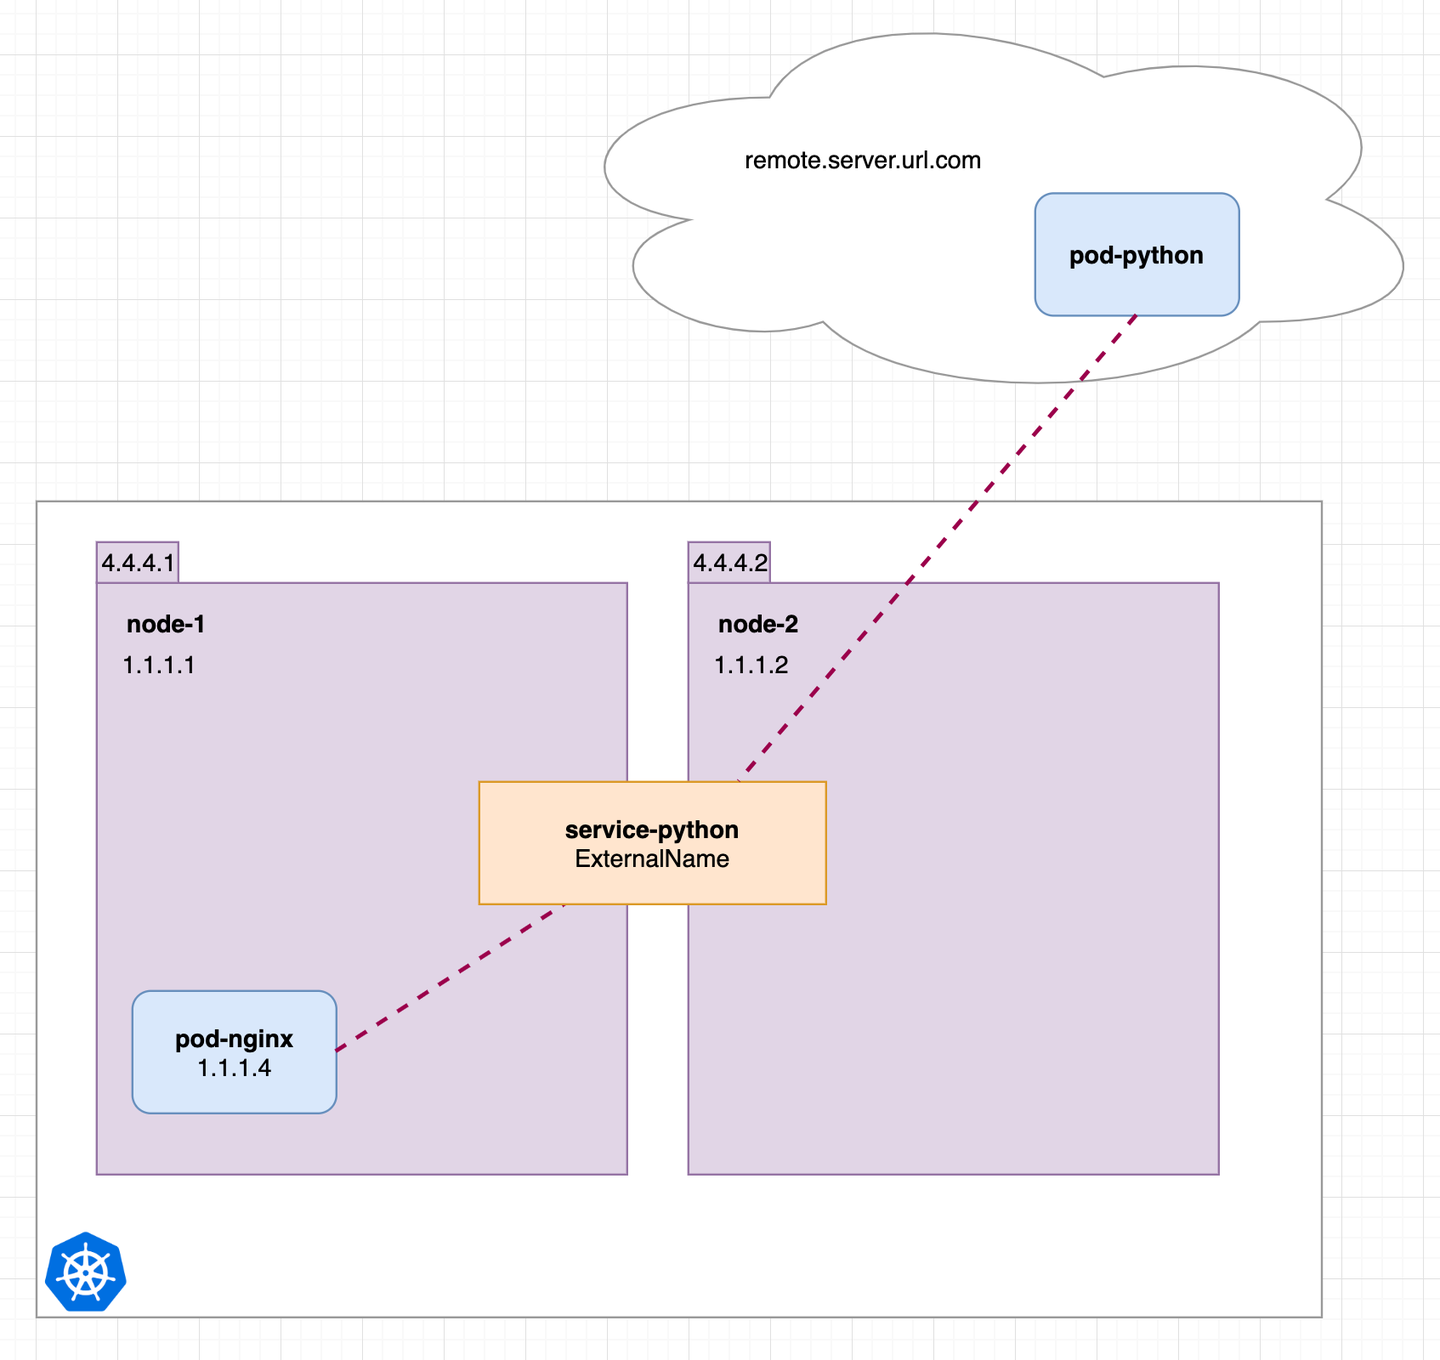The height and width of the screenshot is (1360, 1440).
Task: Select dashed line from service to pod-python
Action: pos(938,547)
